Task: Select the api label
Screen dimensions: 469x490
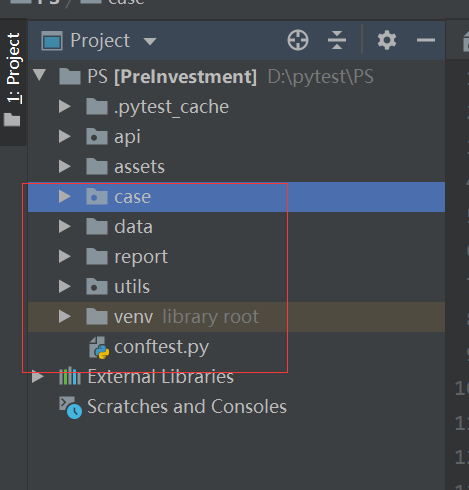Action: 127,137
